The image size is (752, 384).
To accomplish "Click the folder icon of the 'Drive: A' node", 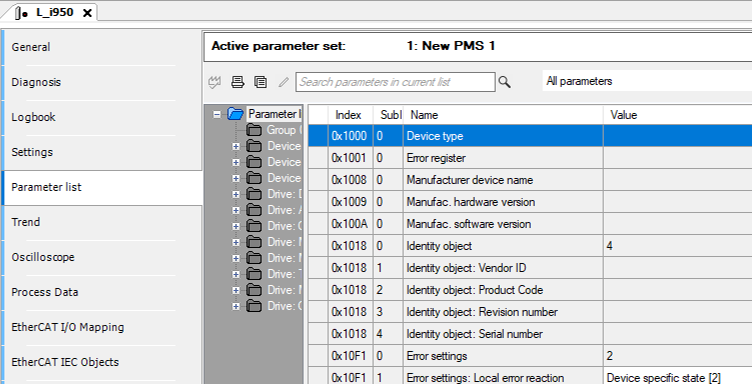I will 254,210.
